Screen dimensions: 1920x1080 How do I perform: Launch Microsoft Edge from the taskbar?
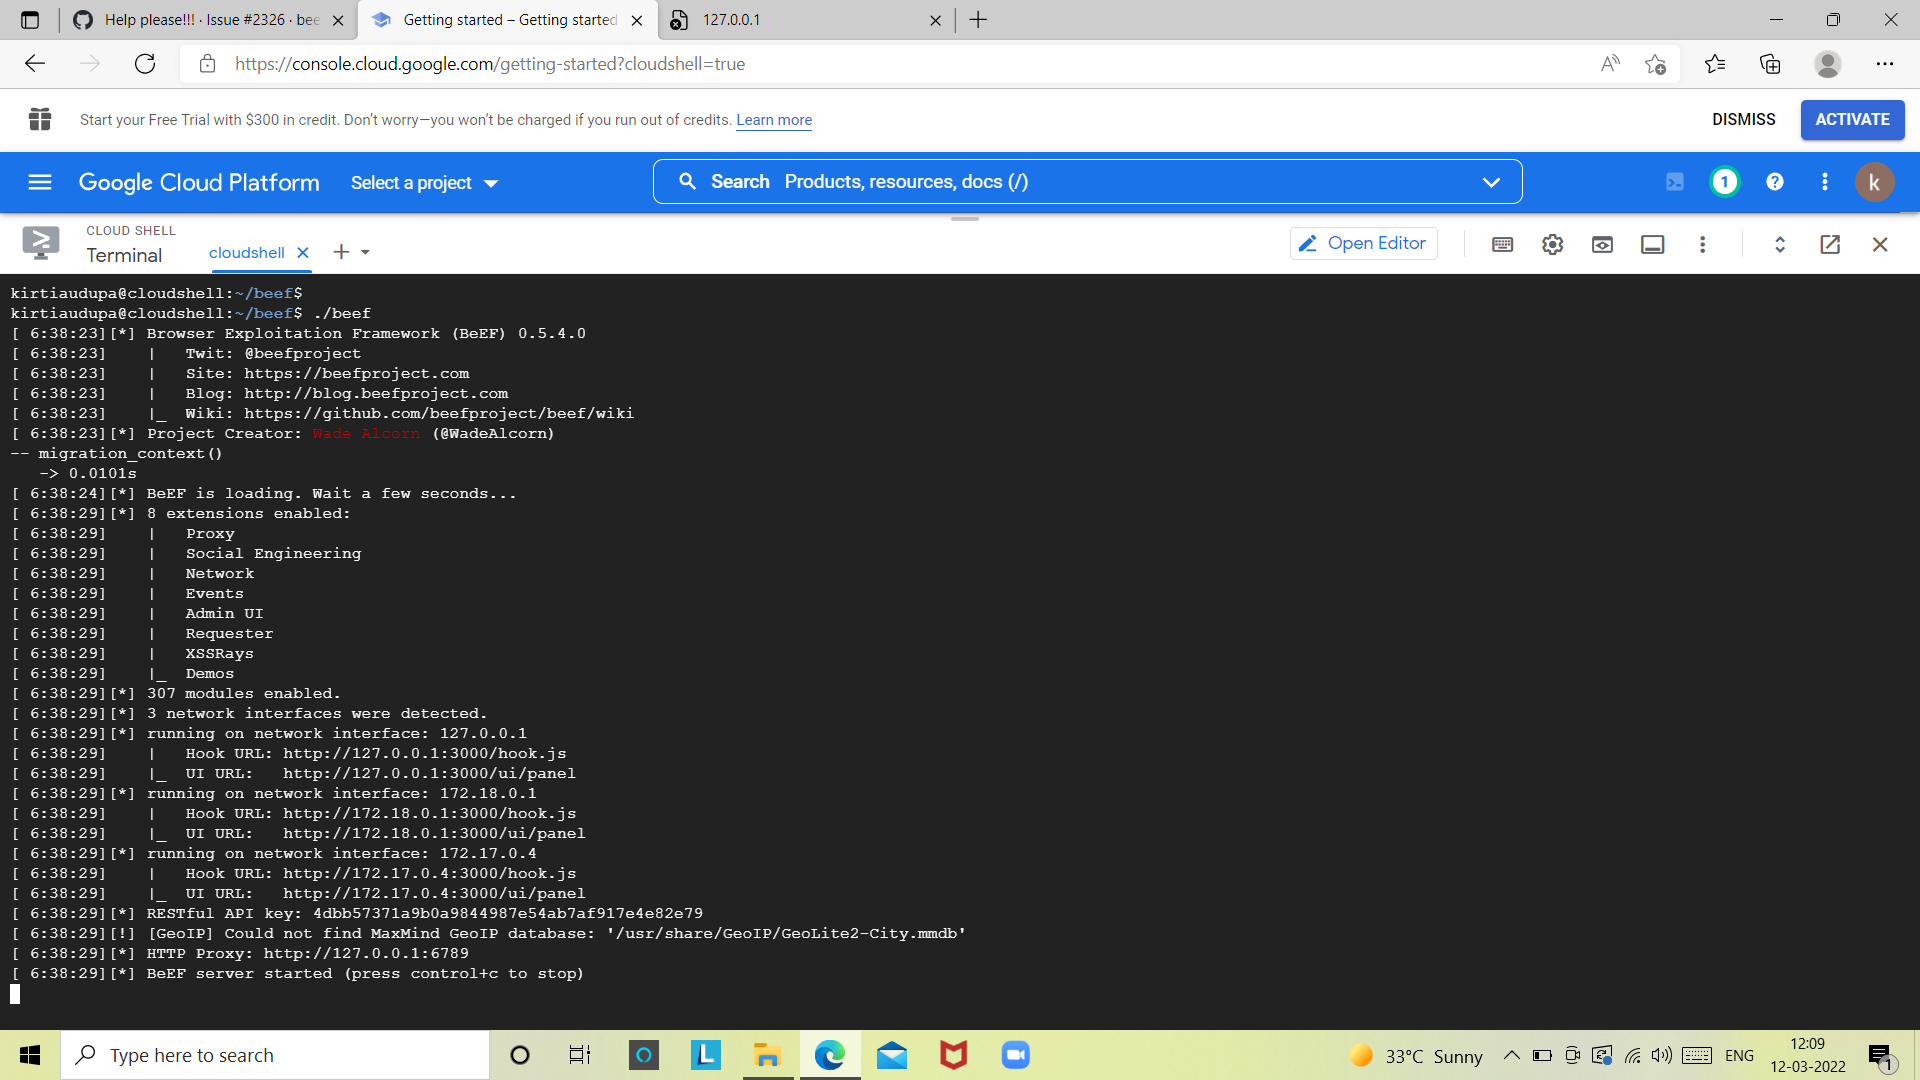tap(829, 1055)
